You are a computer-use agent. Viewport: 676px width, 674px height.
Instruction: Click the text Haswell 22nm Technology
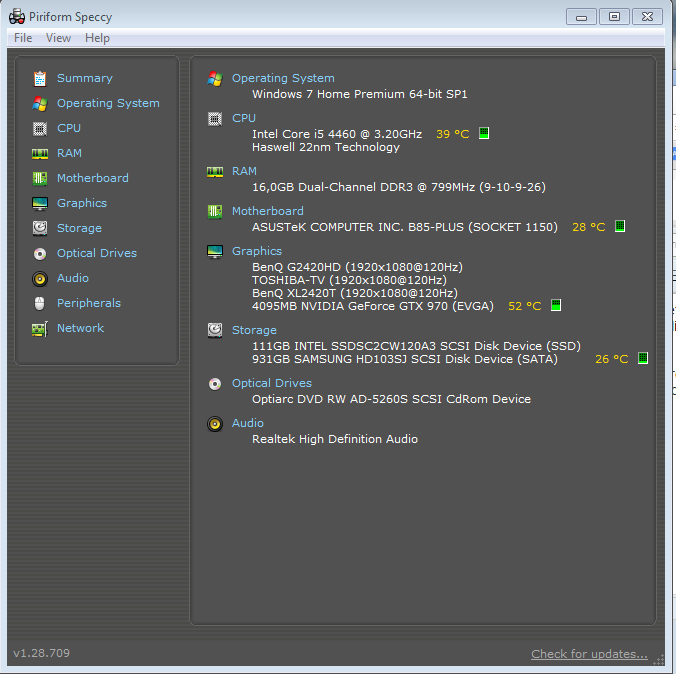coord(326,147)
